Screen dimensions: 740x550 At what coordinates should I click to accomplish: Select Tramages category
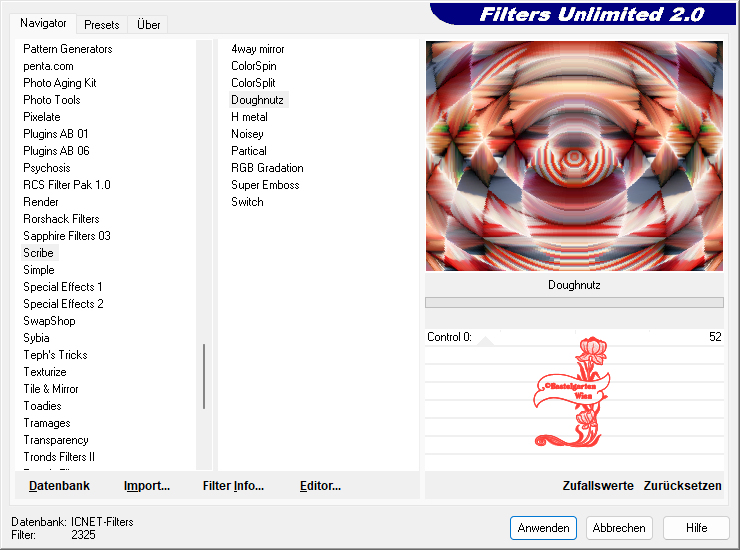pyautogui.click(x=47, y=423)
